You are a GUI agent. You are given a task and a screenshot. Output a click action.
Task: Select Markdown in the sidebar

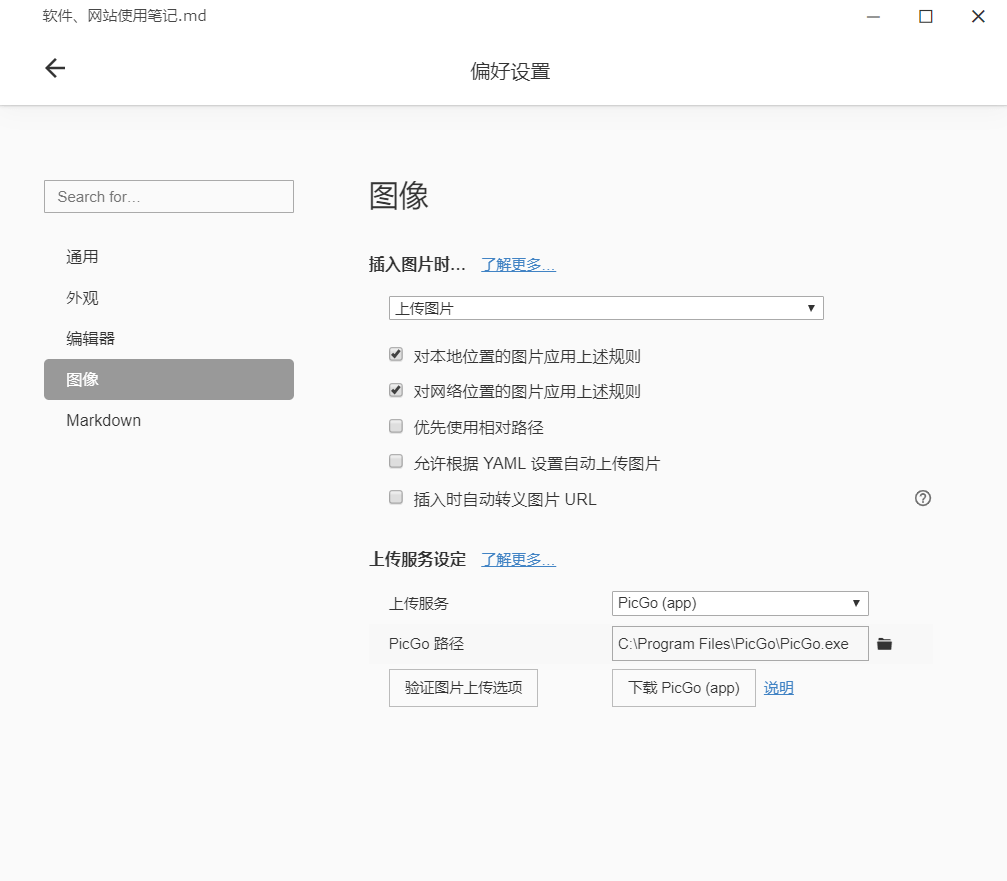[169, 420]
